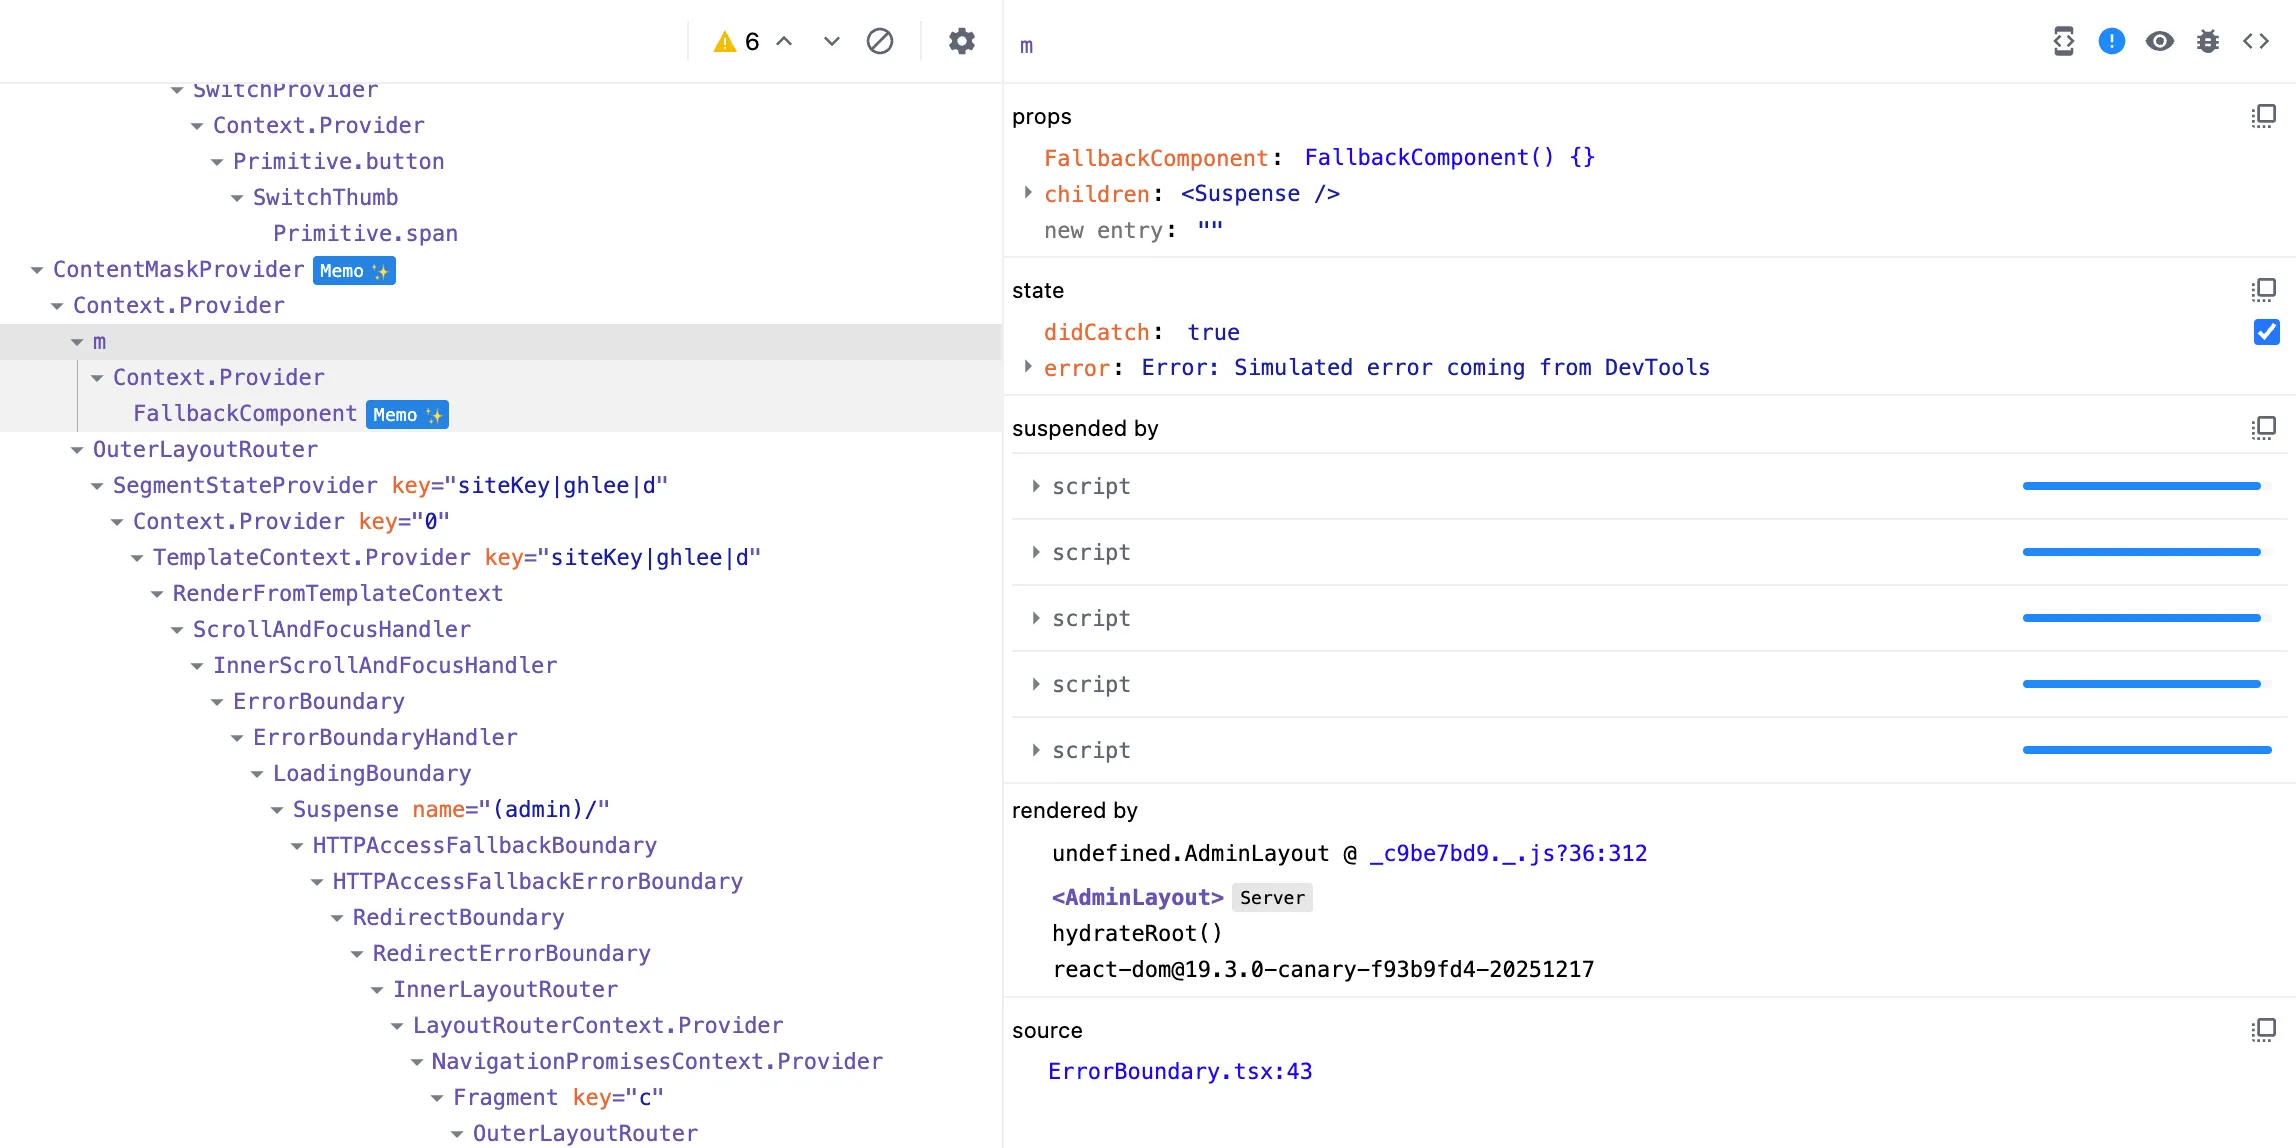Click the suspend component icon
Image resolution: width=2296 pixels, height=1148 pixels.
tap(2063, 41)
